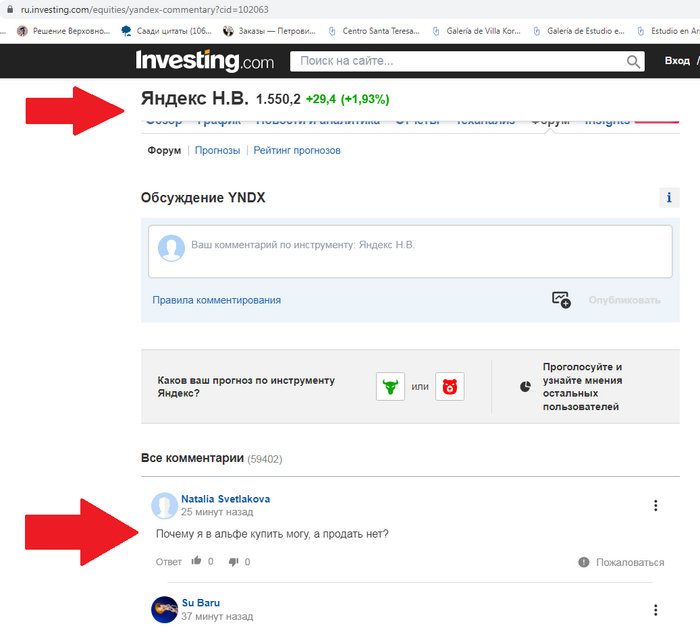This screenshot has height=632, width=700.
Task: Click the comment text Почему я в альфе купить могу
Action: tap(272, 534)
